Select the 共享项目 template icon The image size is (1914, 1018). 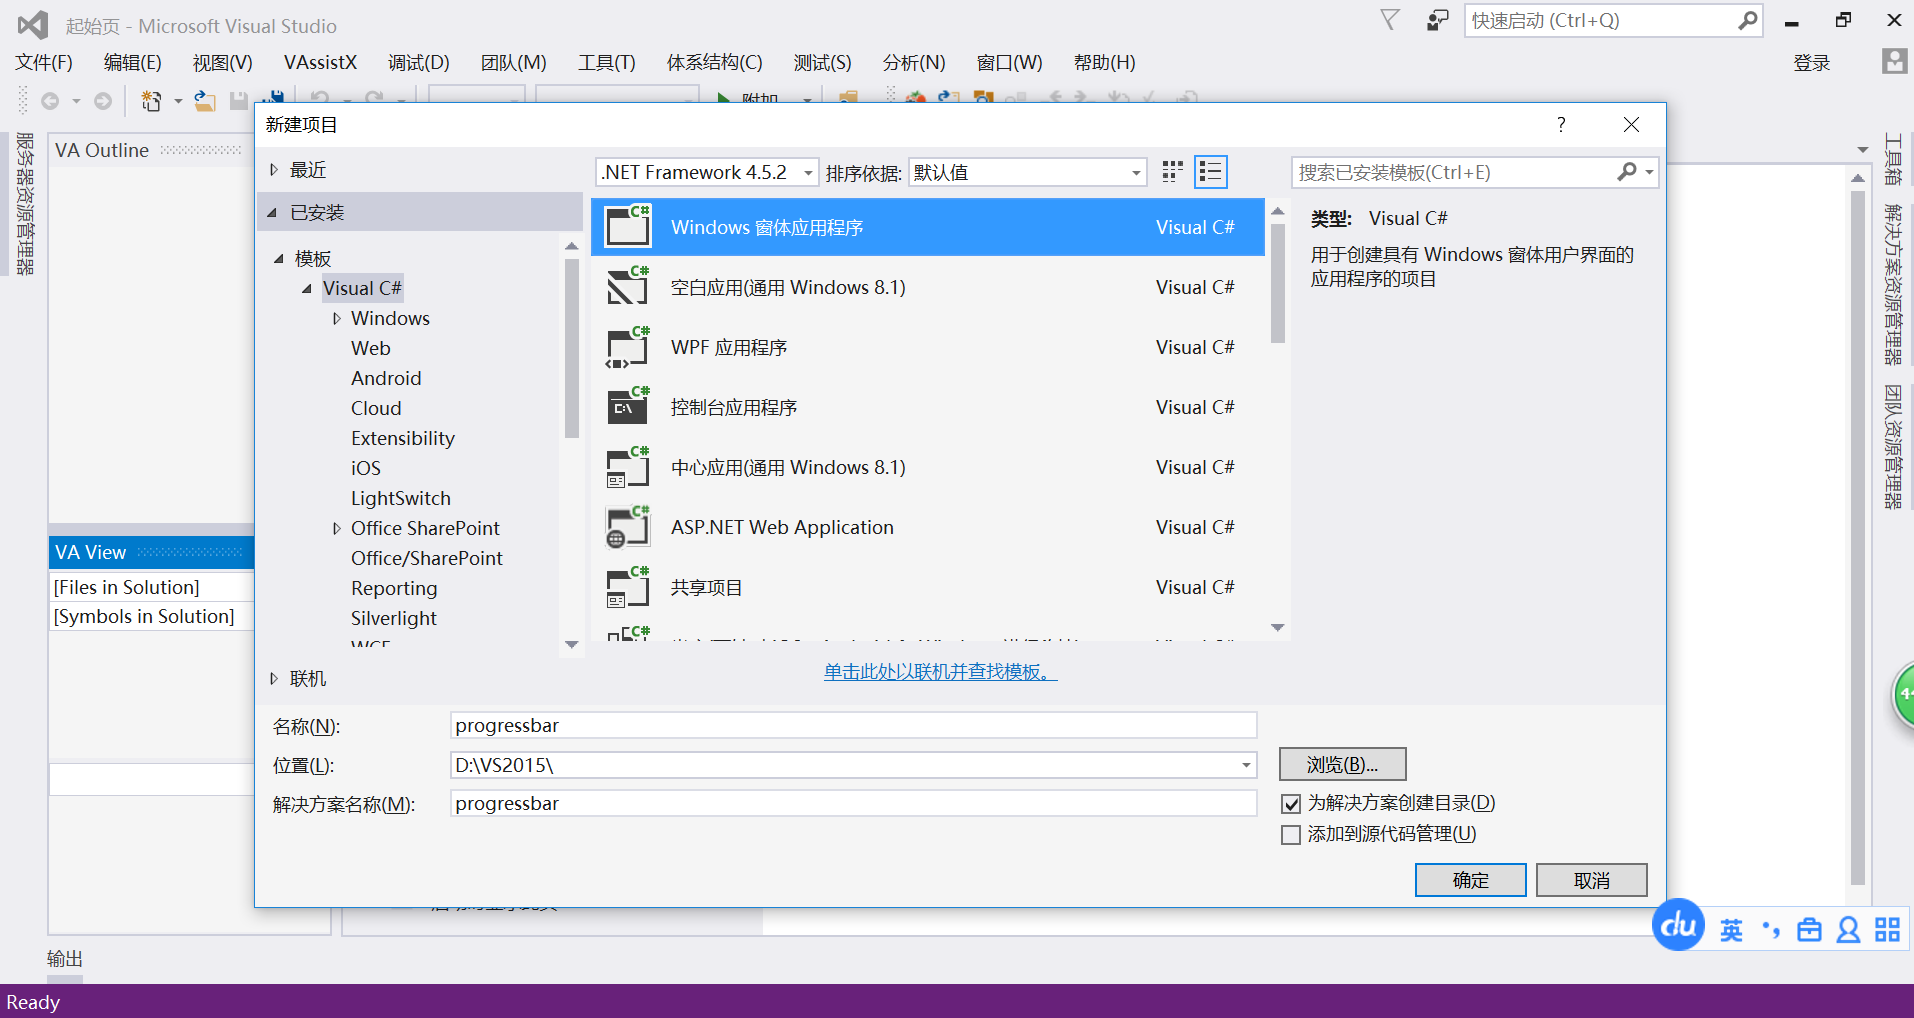point(629,586)
